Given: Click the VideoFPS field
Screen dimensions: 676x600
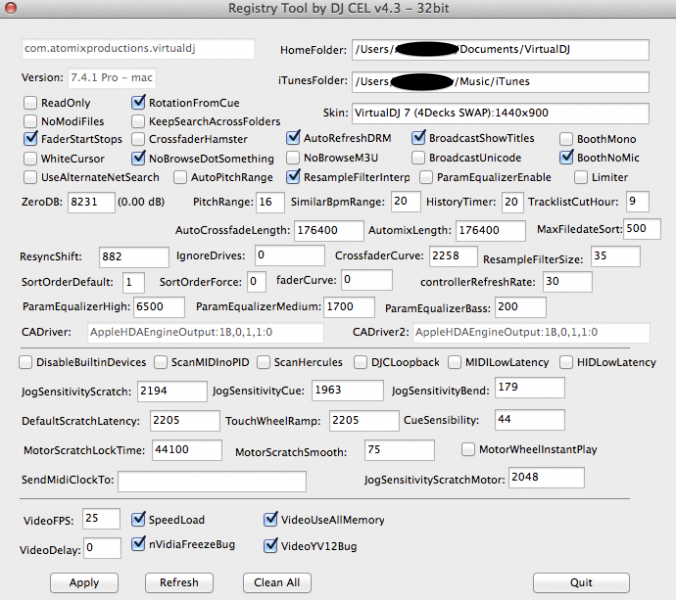Looking at the screenshot, I should [x=101, y=519].
